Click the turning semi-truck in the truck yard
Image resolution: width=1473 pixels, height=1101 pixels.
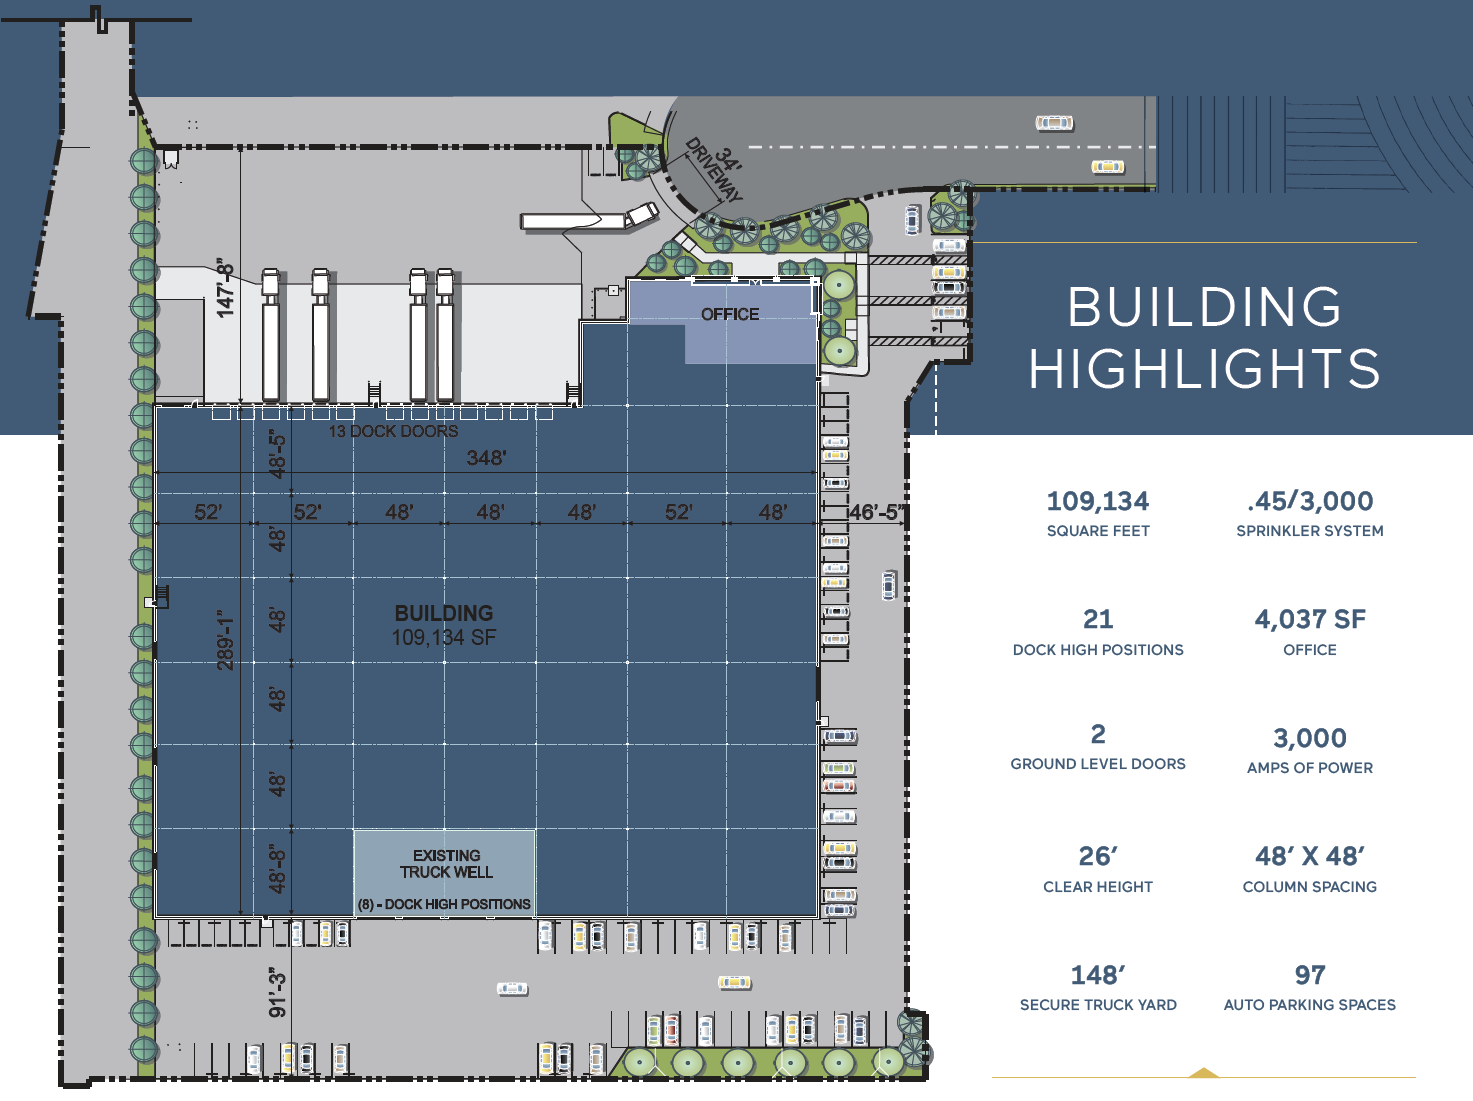(x=590, y=219)
